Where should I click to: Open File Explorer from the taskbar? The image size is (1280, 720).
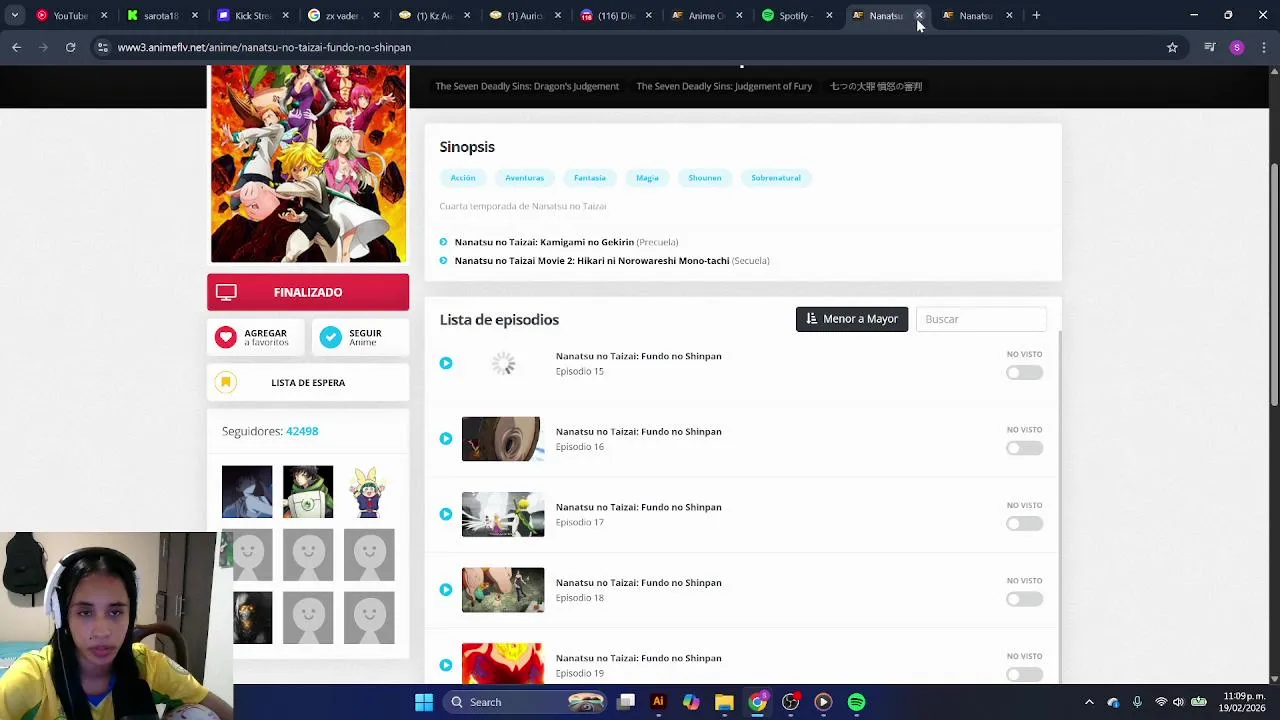(724, 702)
